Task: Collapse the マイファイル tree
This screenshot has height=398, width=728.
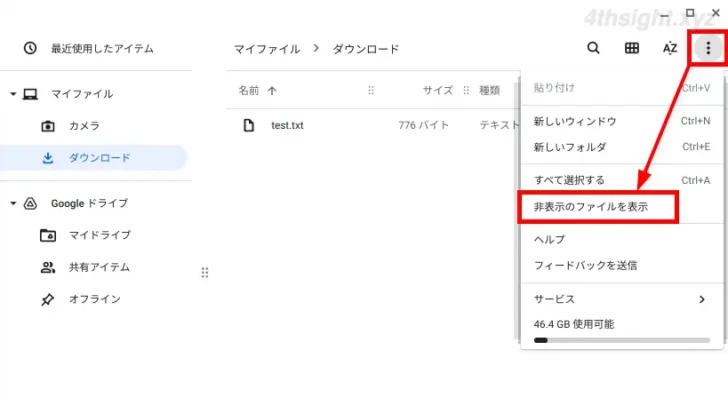Action: pyautogui.click(x=13, y=94)
